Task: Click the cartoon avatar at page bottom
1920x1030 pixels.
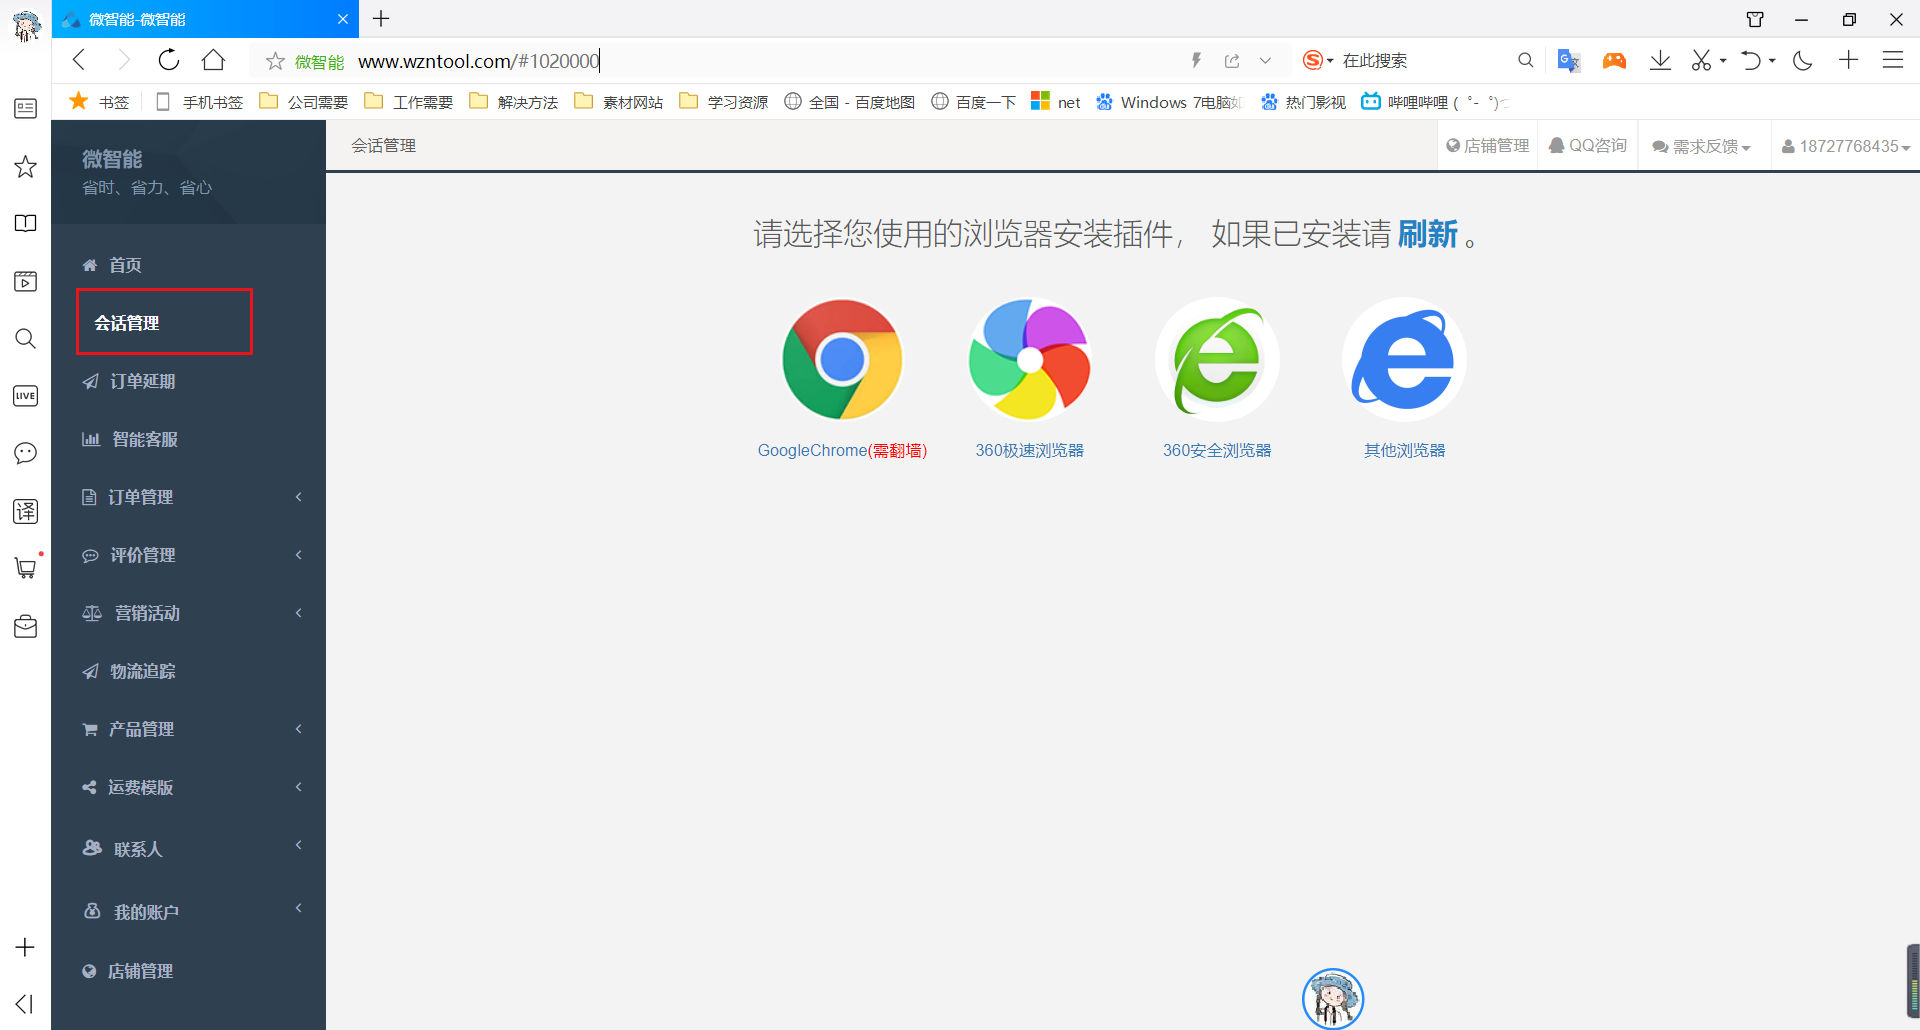Action: (1333, 998)
